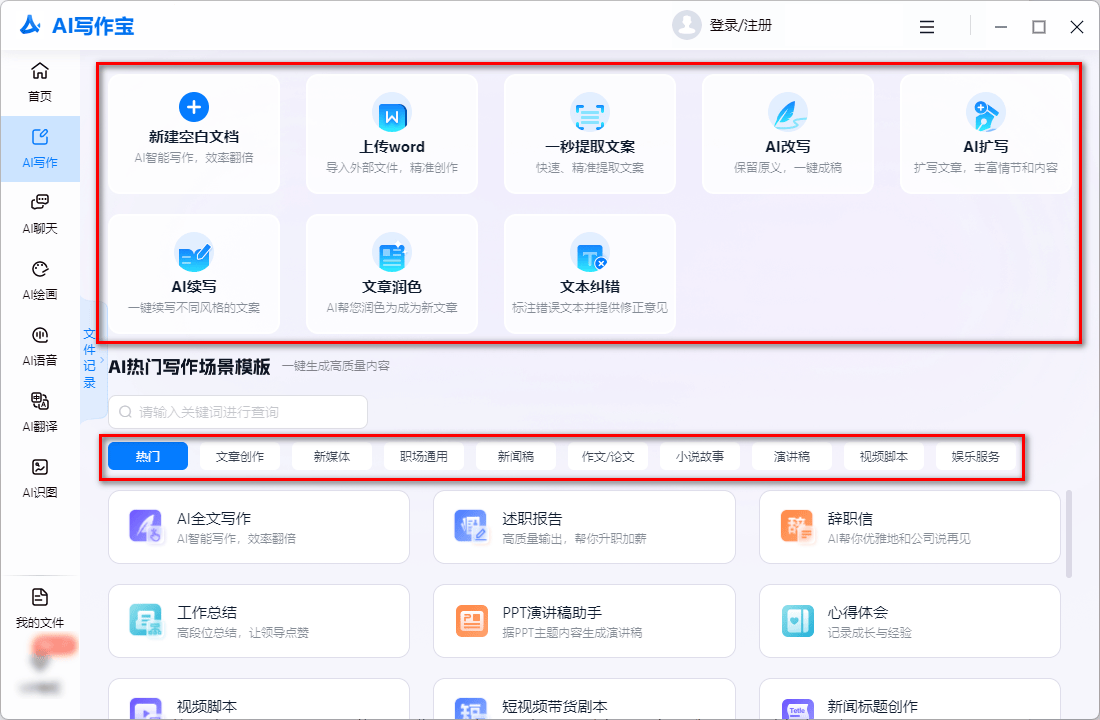This screenshot has width=1100, height=720.
Task: Select the 小说故事 category tab
Action: click(700, 456)
